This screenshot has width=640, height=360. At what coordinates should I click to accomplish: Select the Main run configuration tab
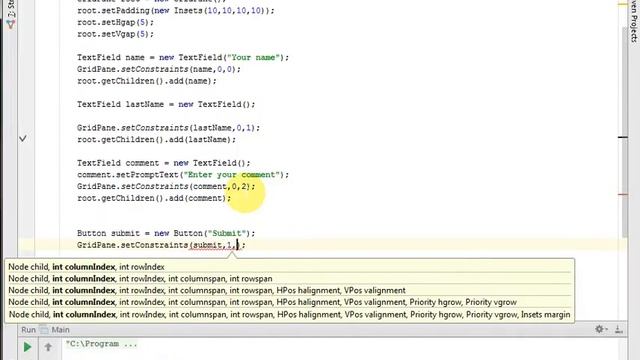(56, 329)
